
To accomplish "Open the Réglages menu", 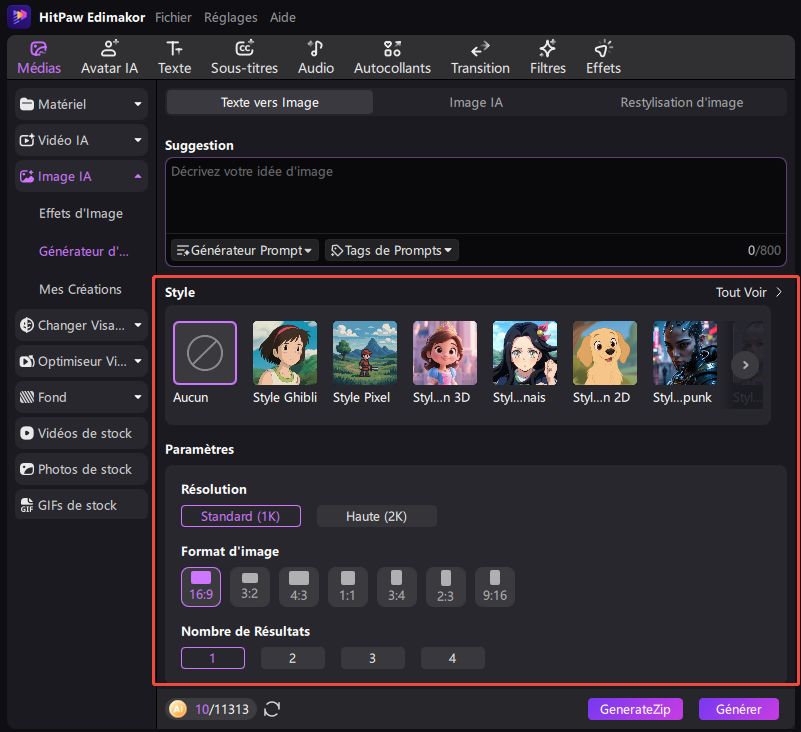I will (230, 17).
